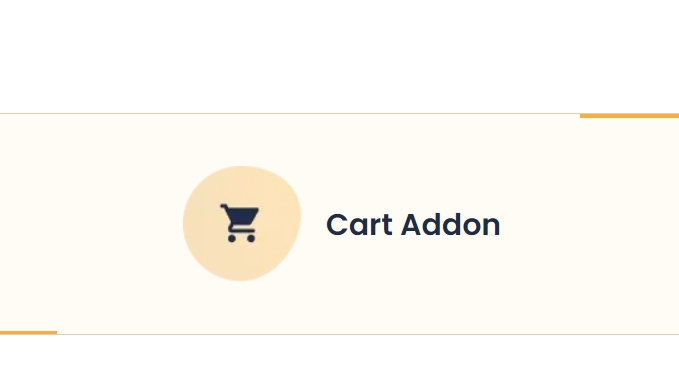
Task: Select the peach circle behind the cart
Action: [242, 223]
